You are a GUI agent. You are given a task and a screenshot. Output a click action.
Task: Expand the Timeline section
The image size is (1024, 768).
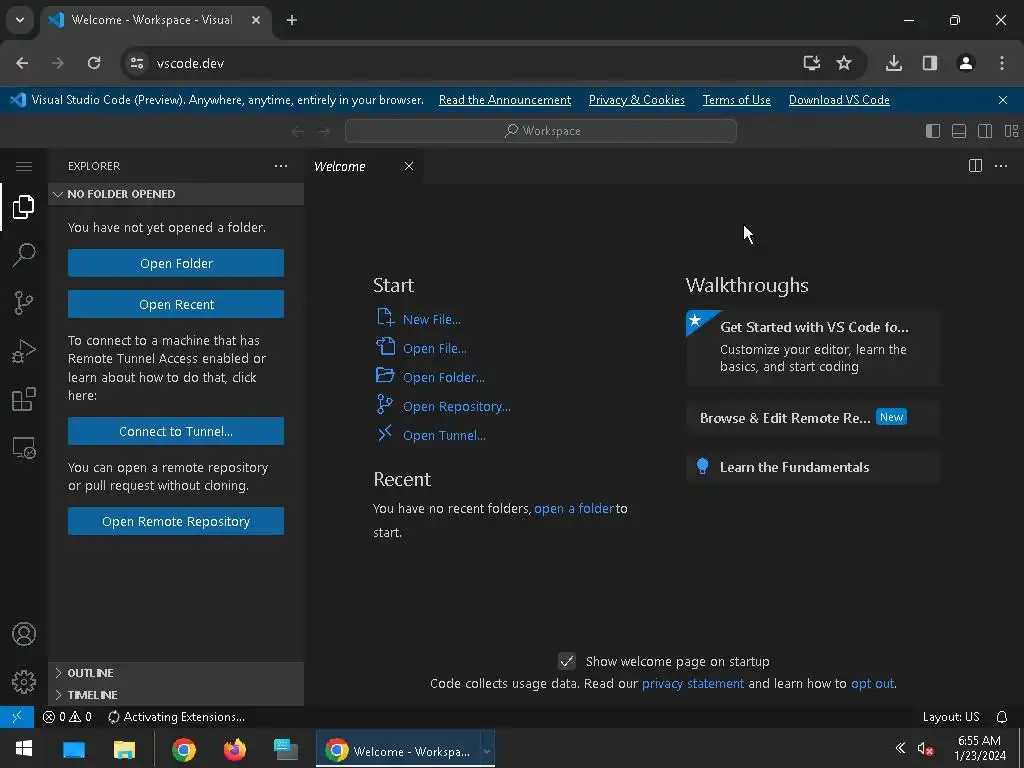pyautogui.click(x=176, y=695)
